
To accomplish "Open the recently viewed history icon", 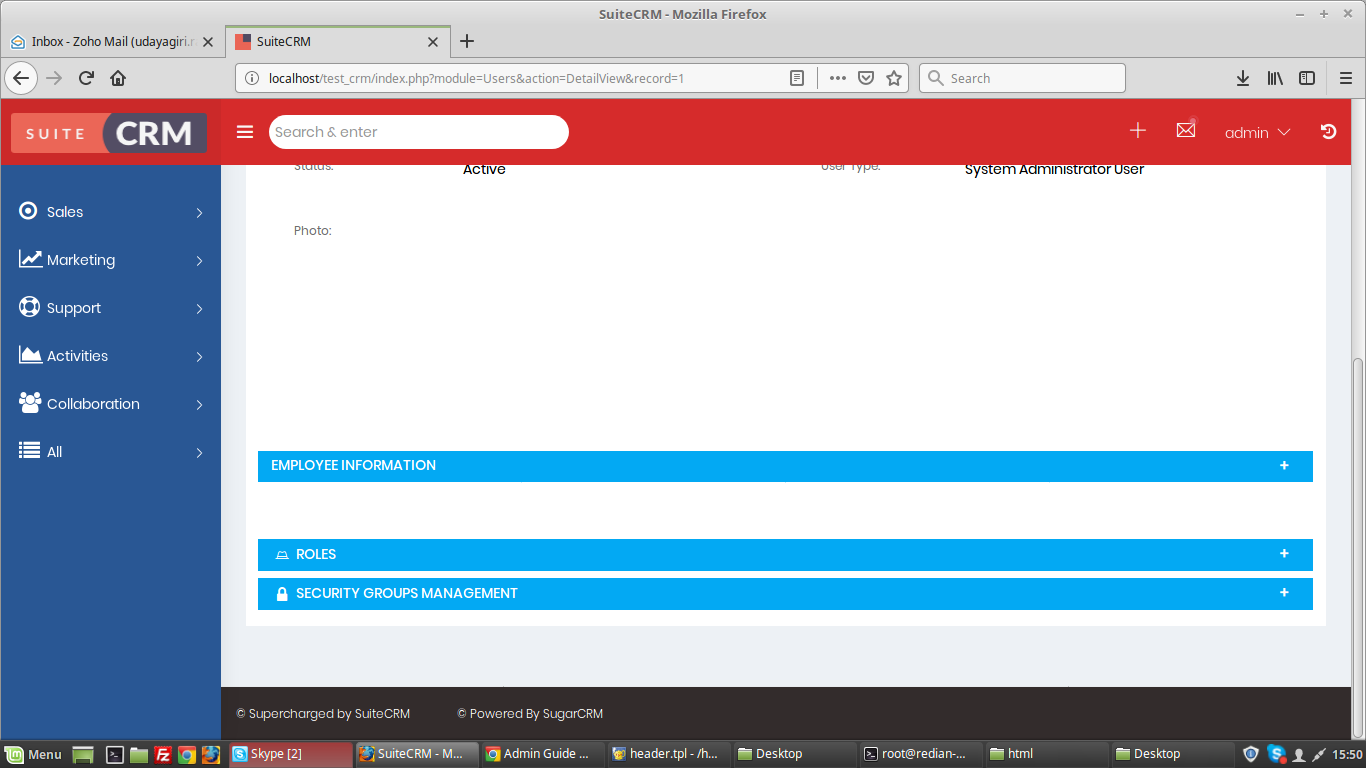I will click(x=1328, y=131).
